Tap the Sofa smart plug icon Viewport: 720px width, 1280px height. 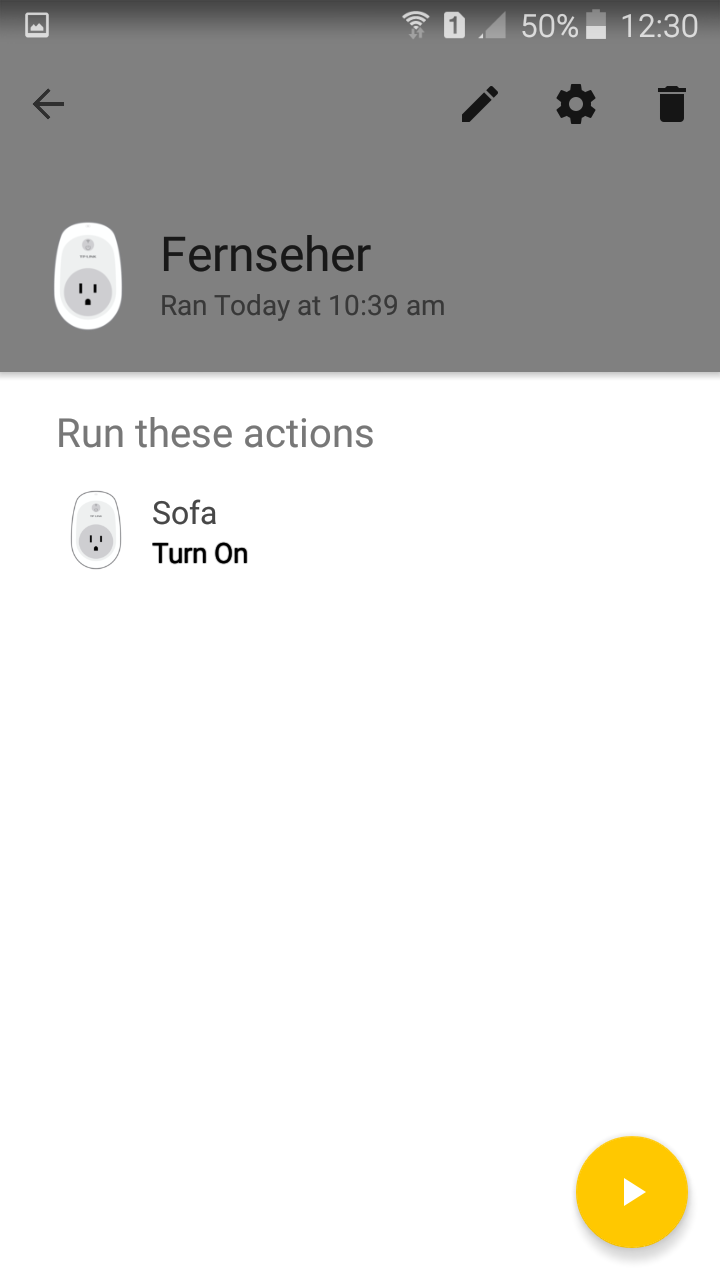96,530
